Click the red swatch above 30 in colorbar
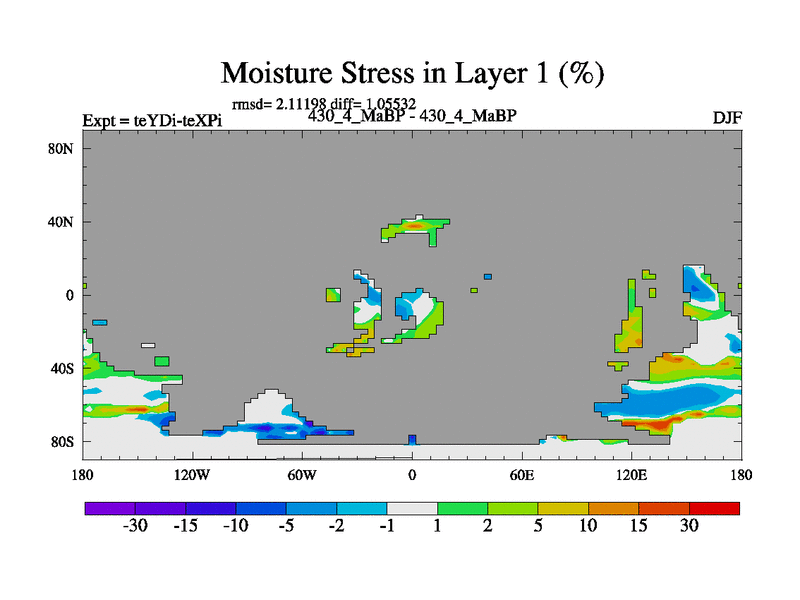Image resolution: width=800 pixels, height=600 pixels. coord(714,508)
